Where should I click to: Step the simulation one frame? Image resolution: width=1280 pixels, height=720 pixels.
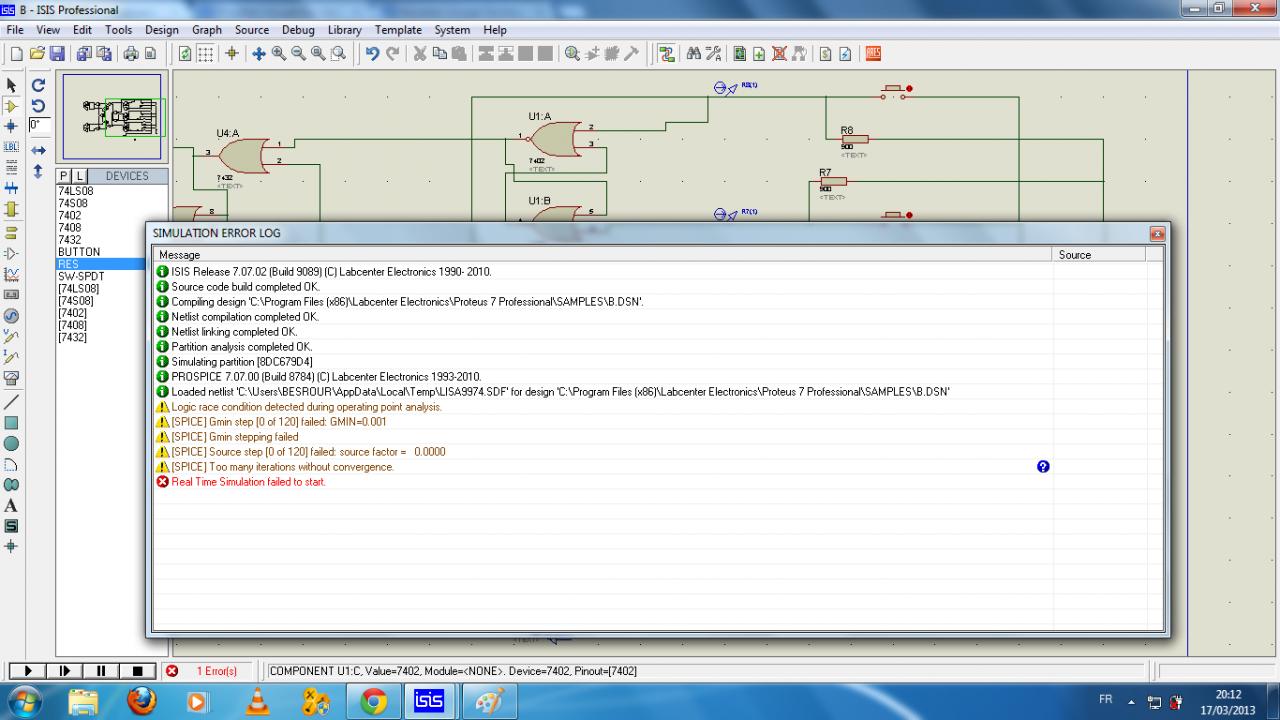point(65,671)
